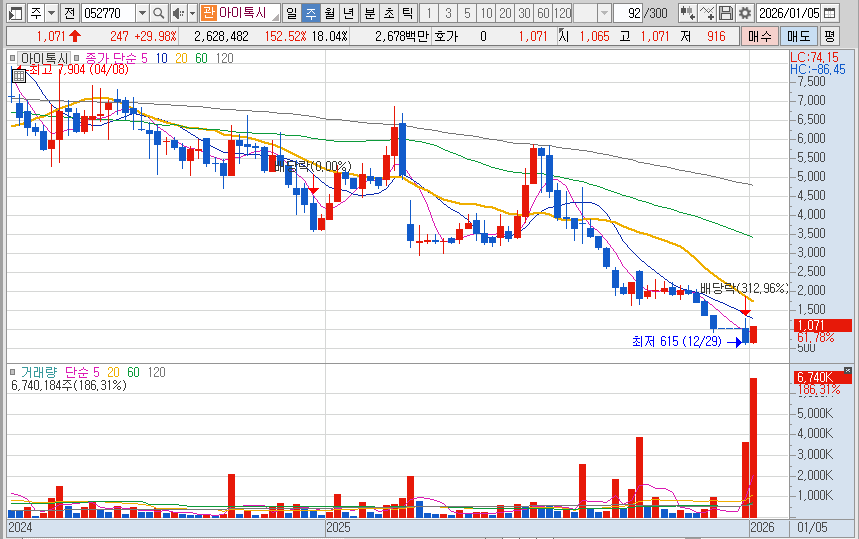The width and height of the screenshot is (859, 539).
Task: Click the 호가 quote label
Action: coord(445,37)
